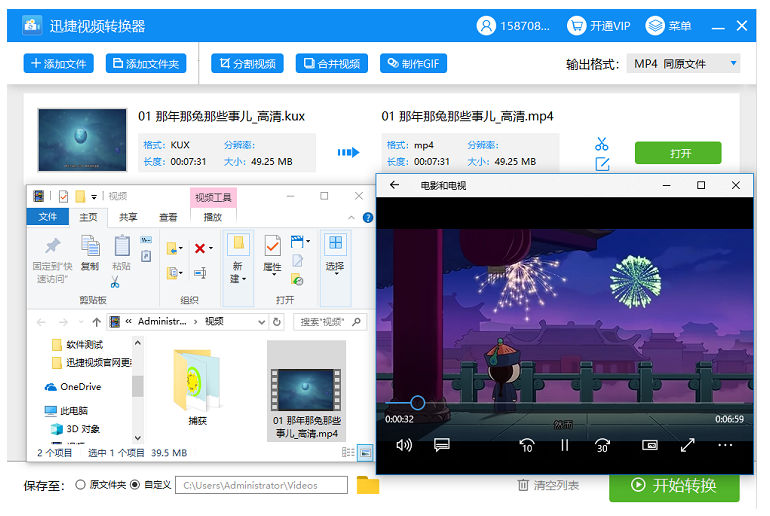This screenshot has height=516, width=770.
Task: Click the red X delete icon in ribbon
Action: pyautogui.click(x=200, y=248)
